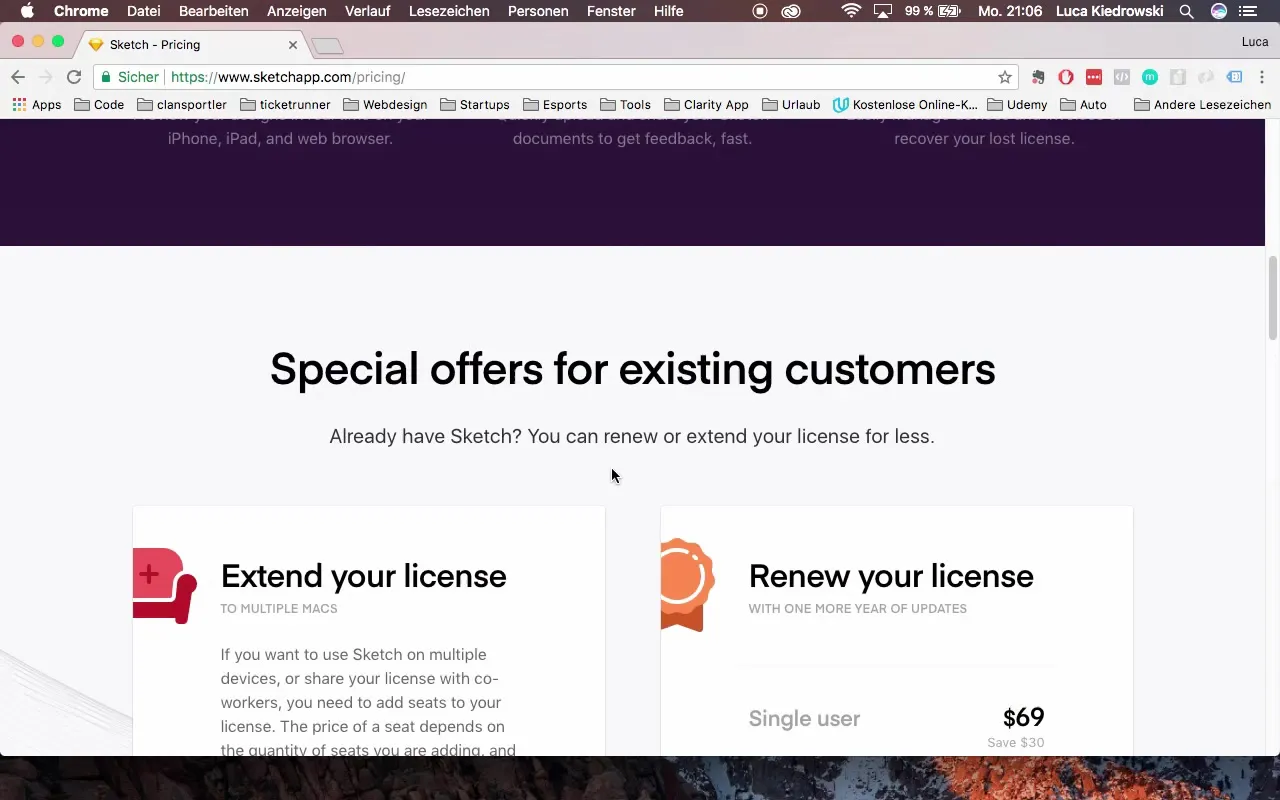Click the page's vertical scrollbar thumb

[x=1273, y=298]
